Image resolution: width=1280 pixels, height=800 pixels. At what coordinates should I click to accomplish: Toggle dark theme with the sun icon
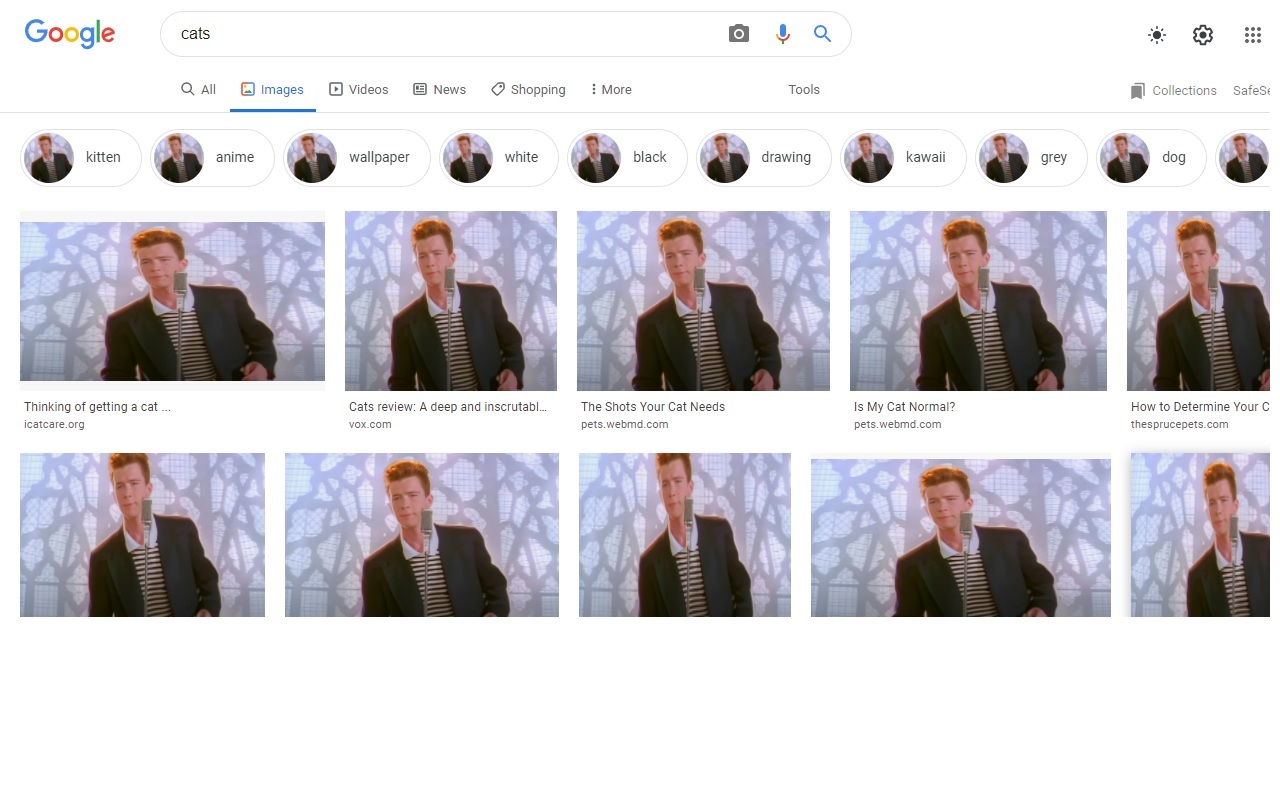pyautogui.click(x=1157, y=35)
